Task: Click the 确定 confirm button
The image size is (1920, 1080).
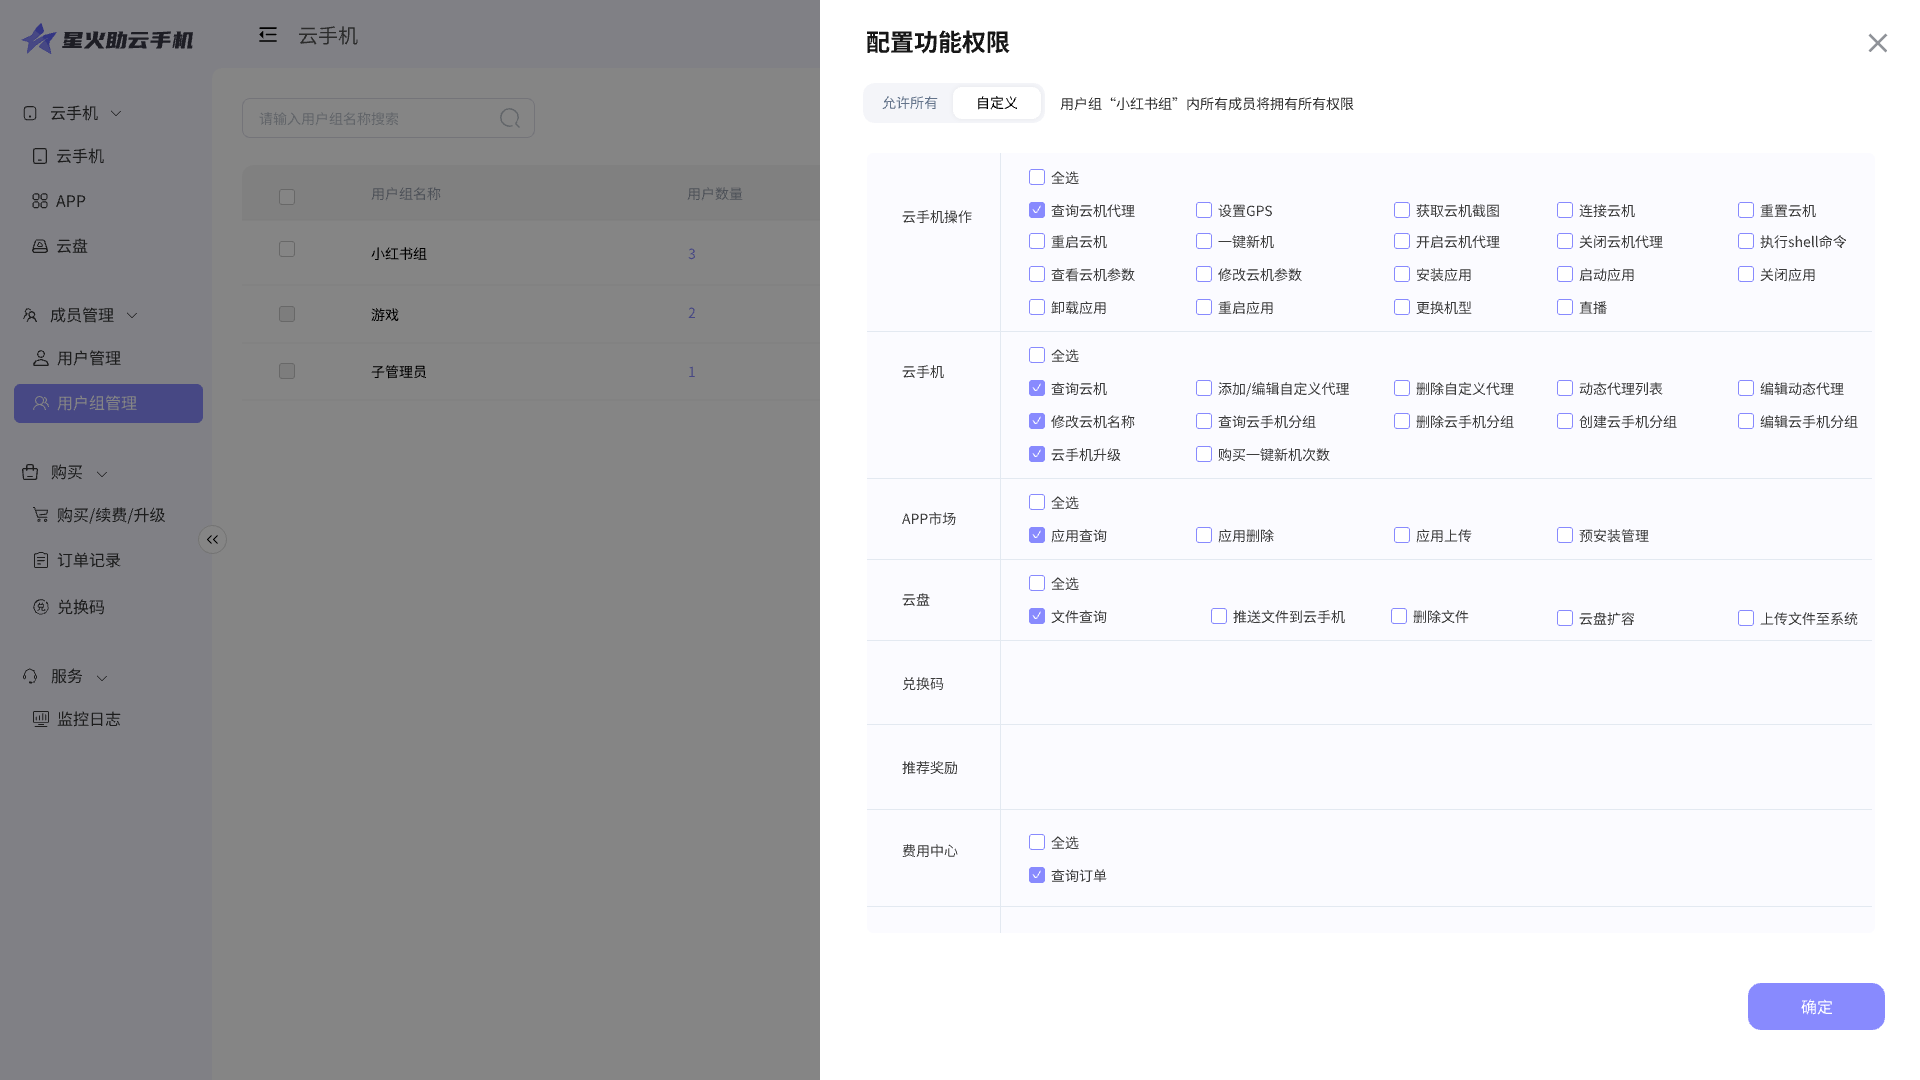Action: pos(1815,1006)
